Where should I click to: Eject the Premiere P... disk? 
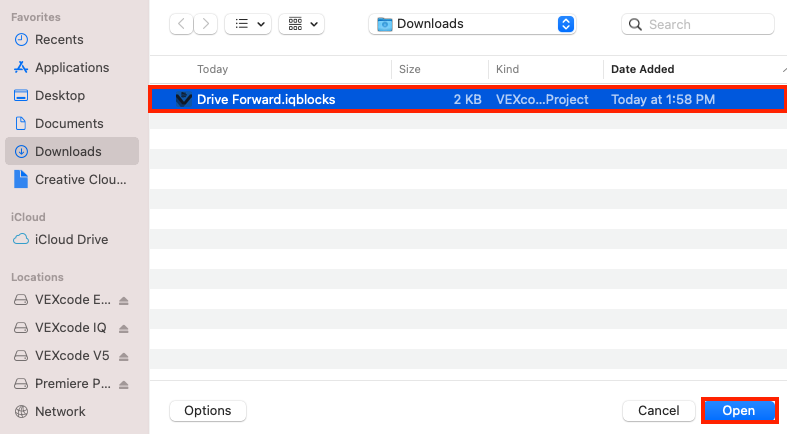(x=123, y=385)
